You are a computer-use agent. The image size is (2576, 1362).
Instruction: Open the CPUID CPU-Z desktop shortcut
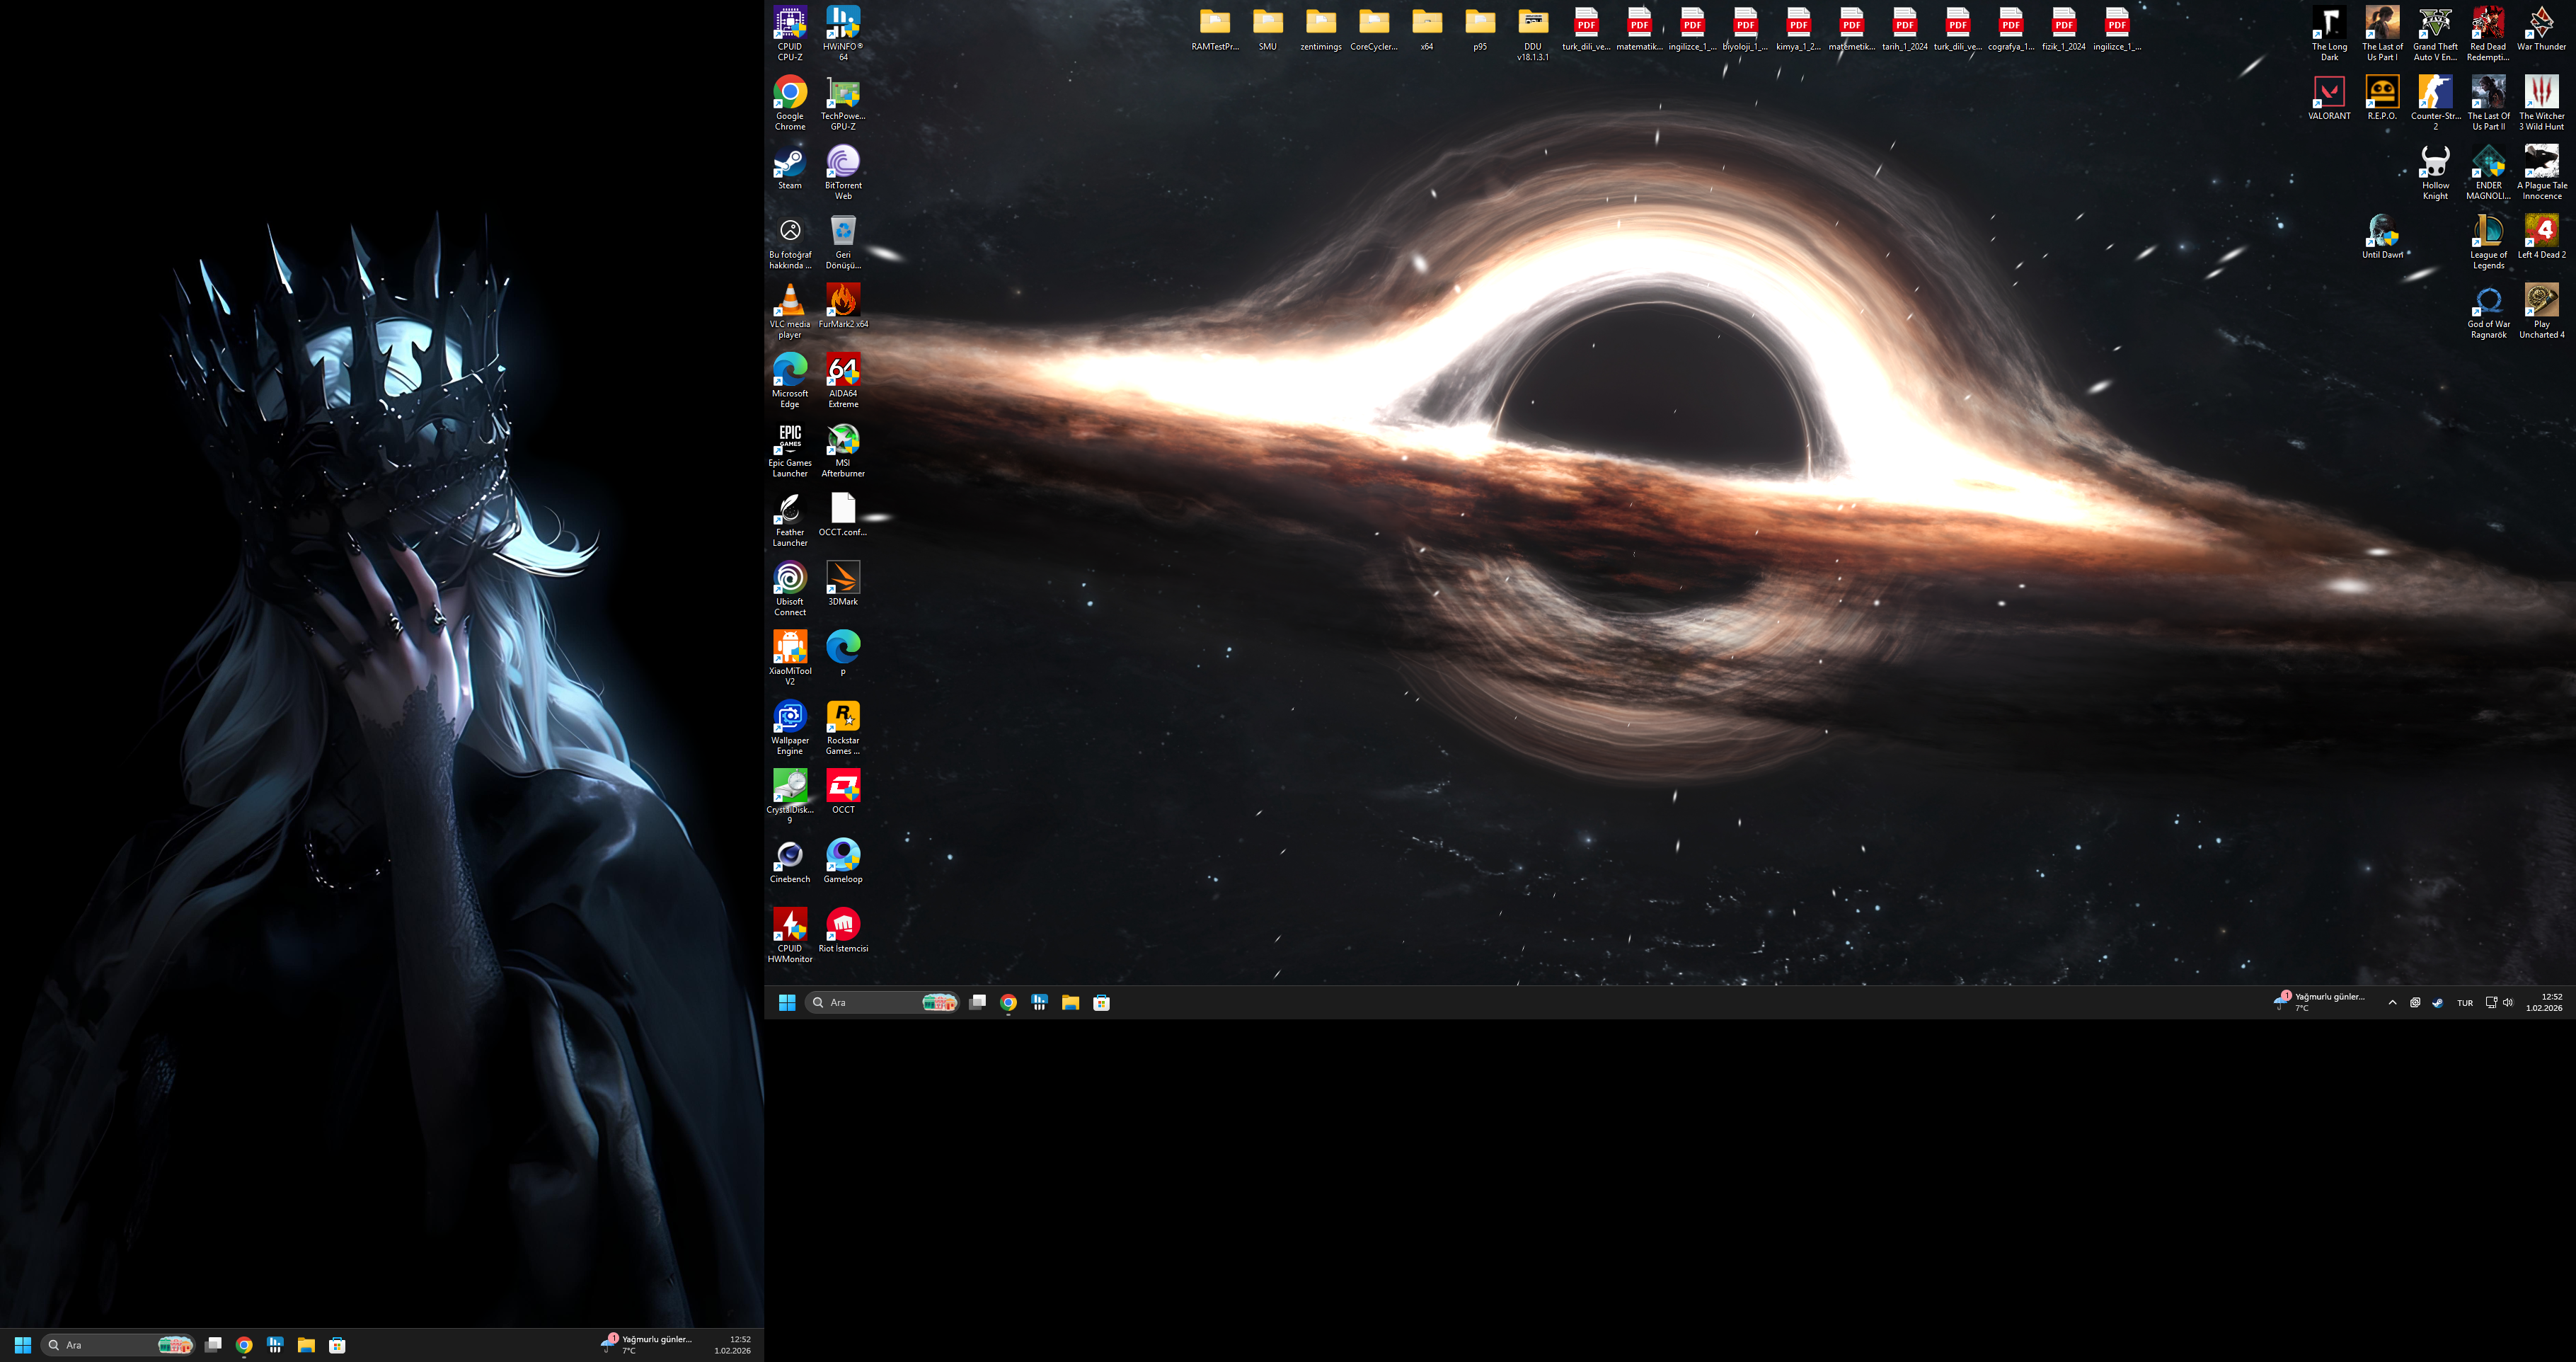click(790, 34)
